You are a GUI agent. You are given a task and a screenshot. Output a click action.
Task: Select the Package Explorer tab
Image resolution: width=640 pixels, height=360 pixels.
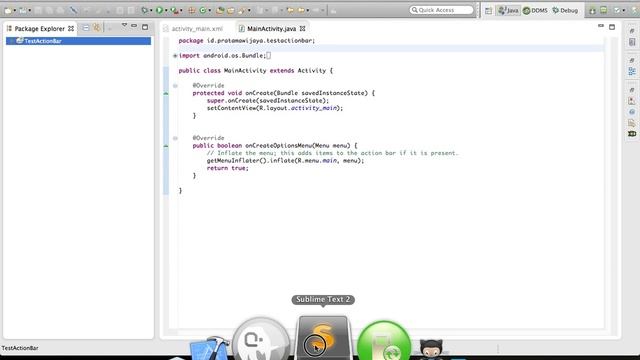(40, 29)
